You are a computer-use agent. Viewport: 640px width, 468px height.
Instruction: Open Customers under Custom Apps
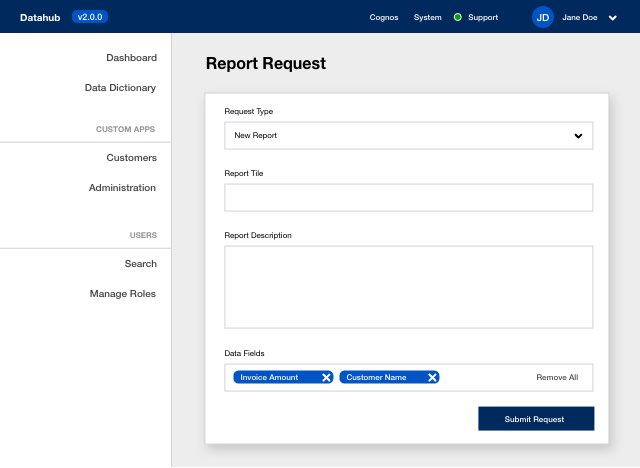click(131, 157)
